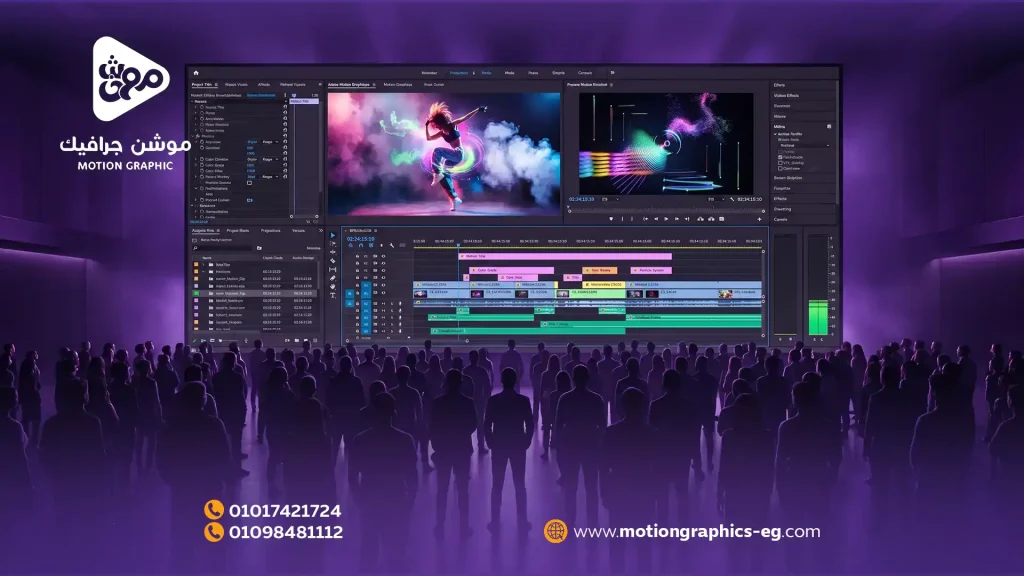This screenshot has height=576, width=1024.
Task: Open the Fit zoom dropdown under monitor
Action: tap(611, 199)
